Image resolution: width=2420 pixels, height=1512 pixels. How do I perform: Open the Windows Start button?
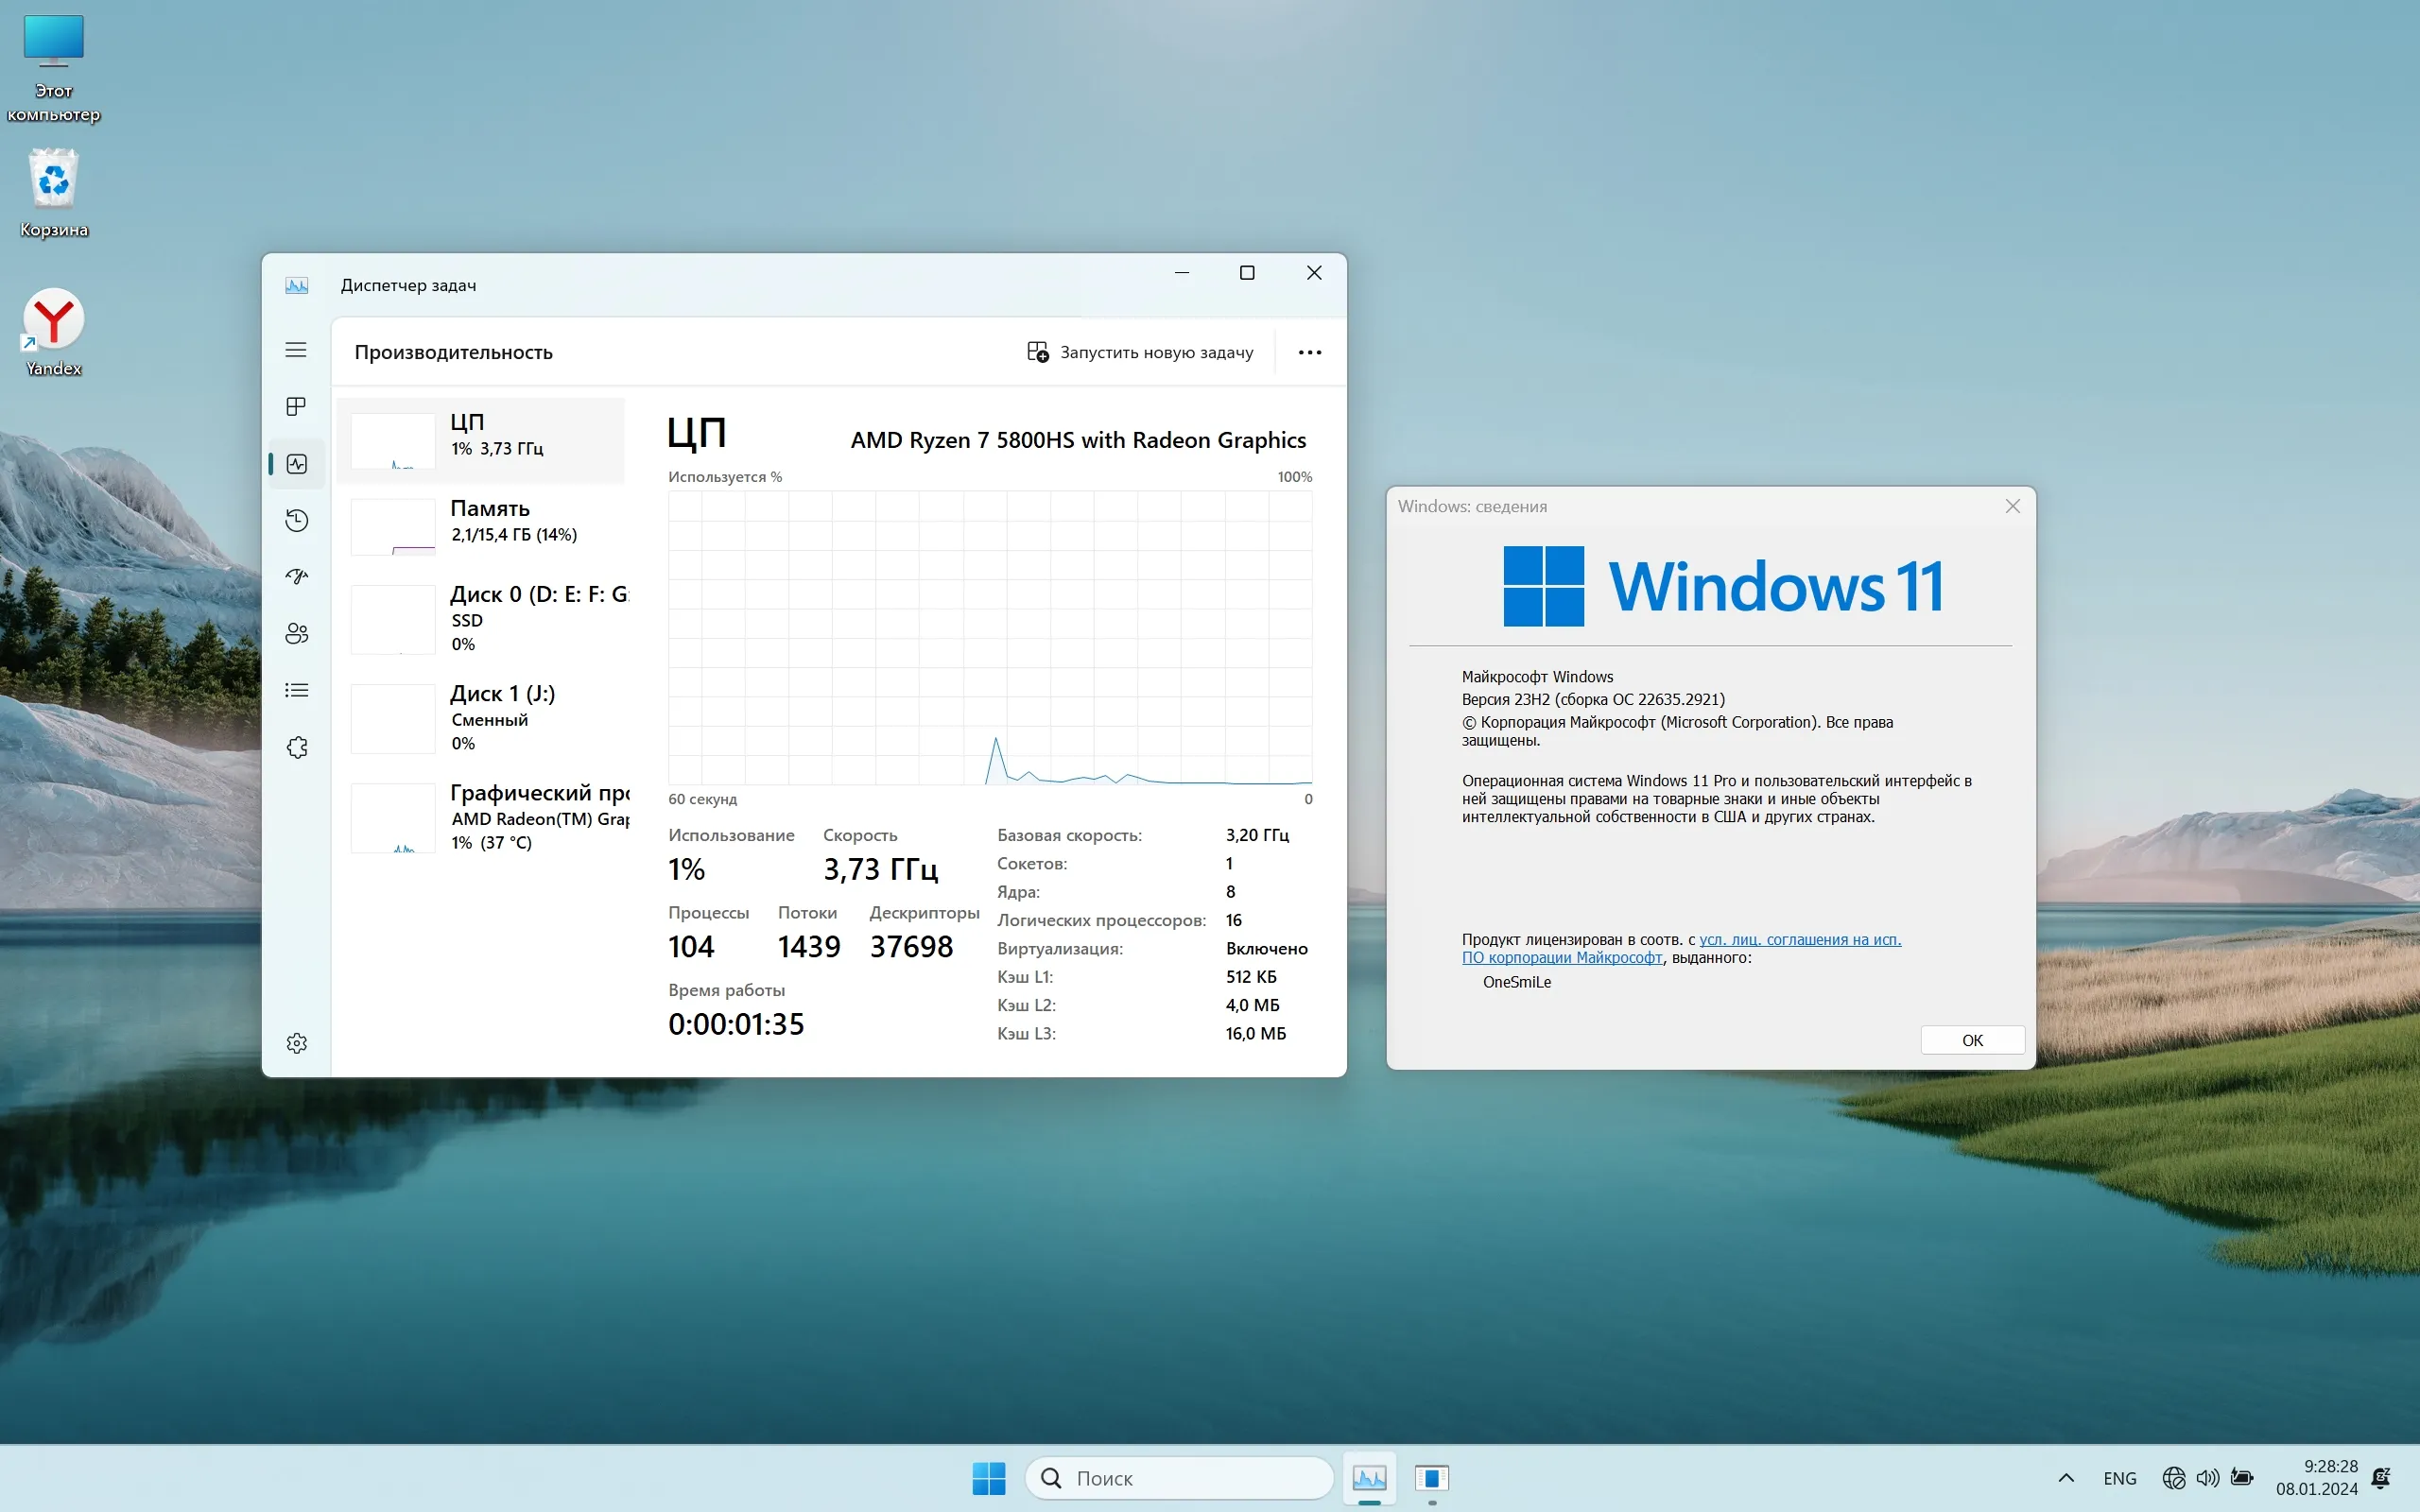(988, 1478)
